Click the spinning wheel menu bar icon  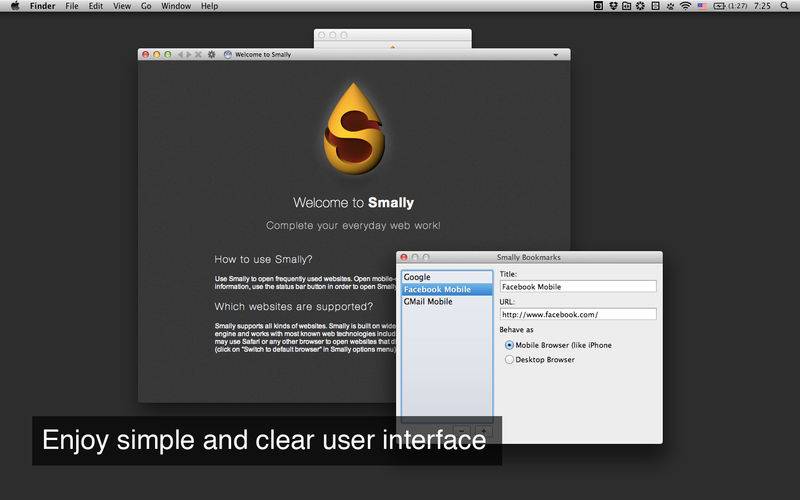[x=640, y=6]
